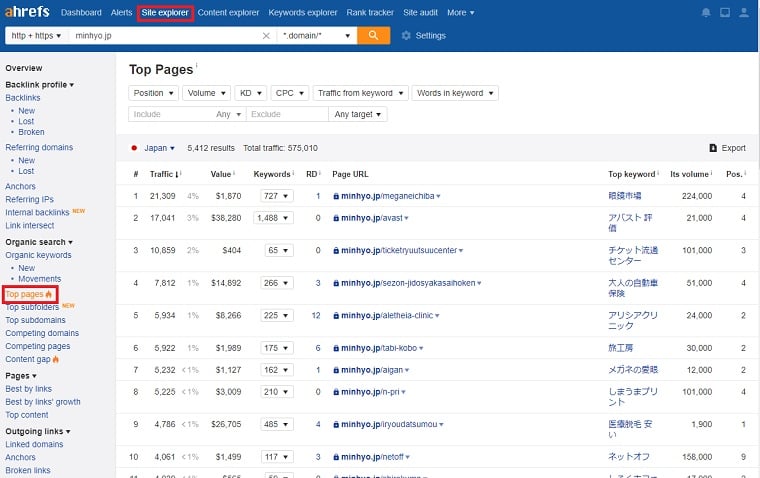Open the Site audit menu item
The width and height of the screenshot is (760, 478).
pyautogui.click(x=419, y=13)
